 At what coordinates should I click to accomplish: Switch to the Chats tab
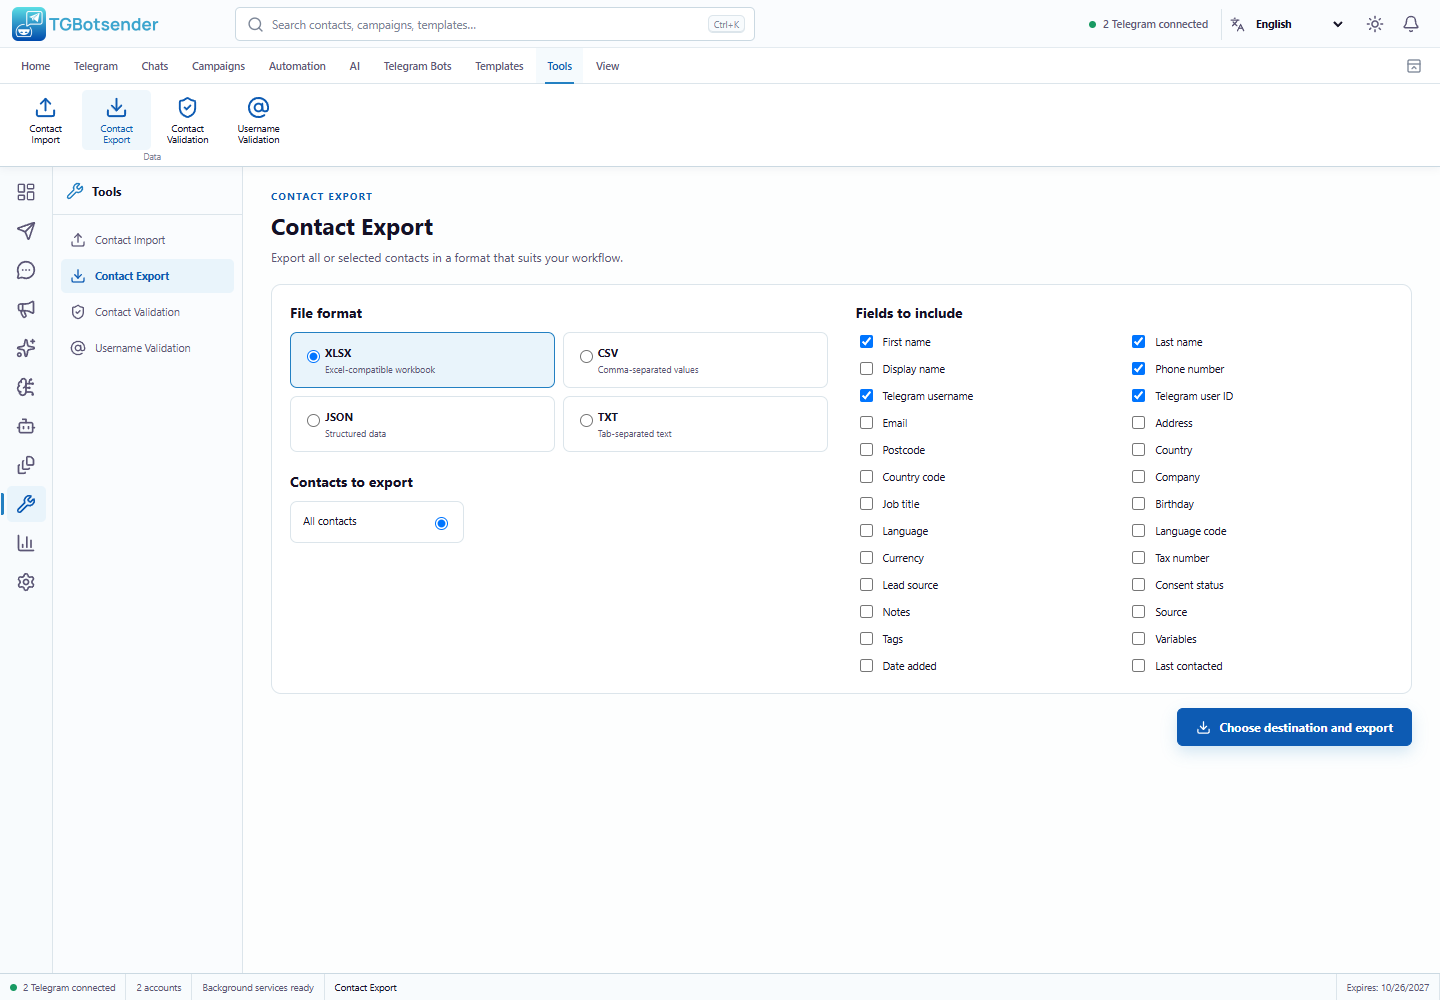(155, 66)
